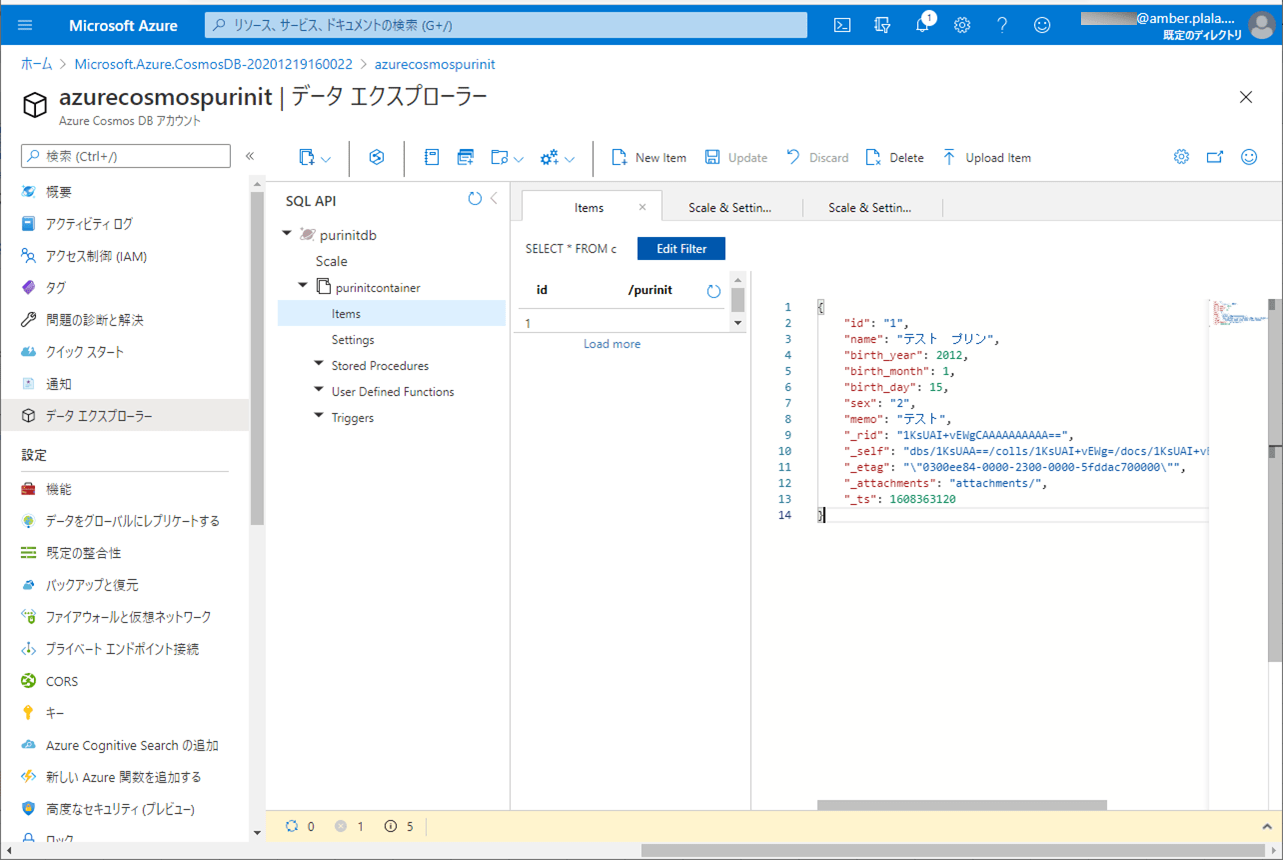Switch to first Scale & Settings tab

point(730,208)
